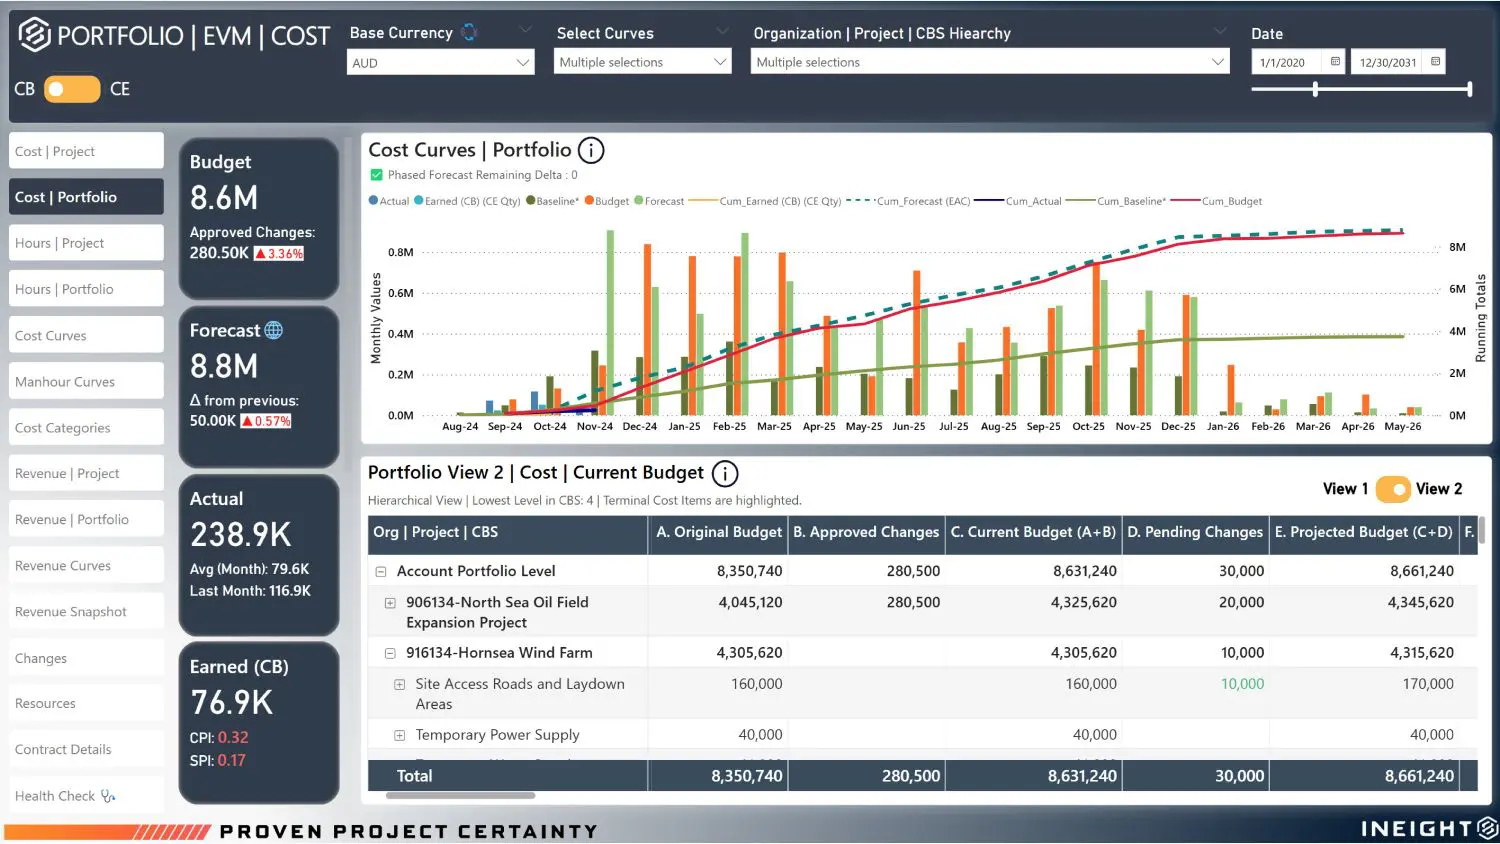1500x844 pixels.
Task: Click the Base Currency refresh icon
Action: [x=469, y=32]
